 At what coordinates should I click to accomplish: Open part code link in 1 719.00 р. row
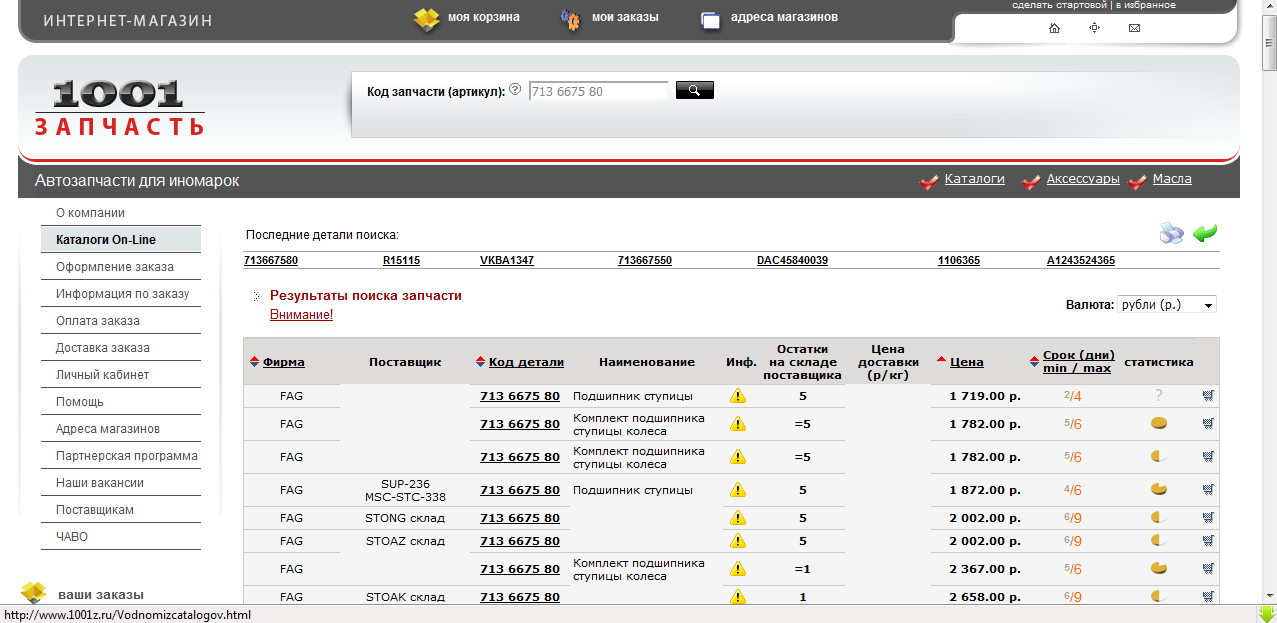(520, 396)
